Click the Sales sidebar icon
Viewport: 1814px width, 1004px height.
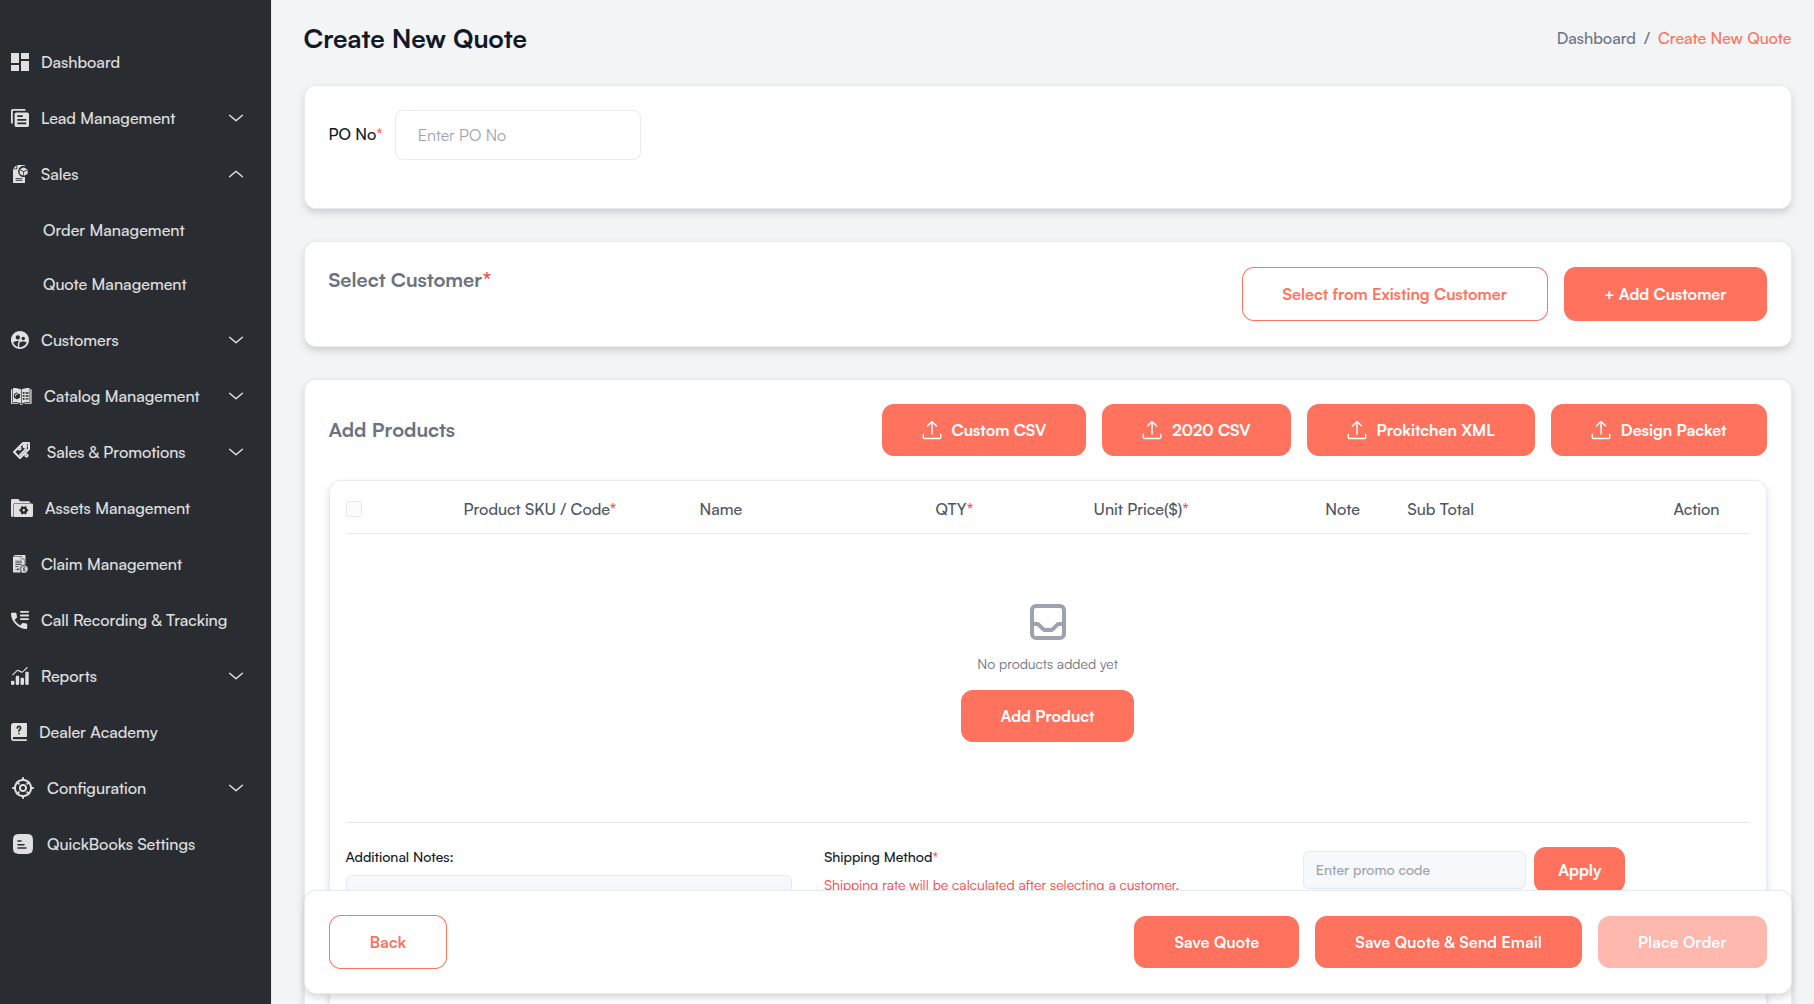(x=20, y=174)
